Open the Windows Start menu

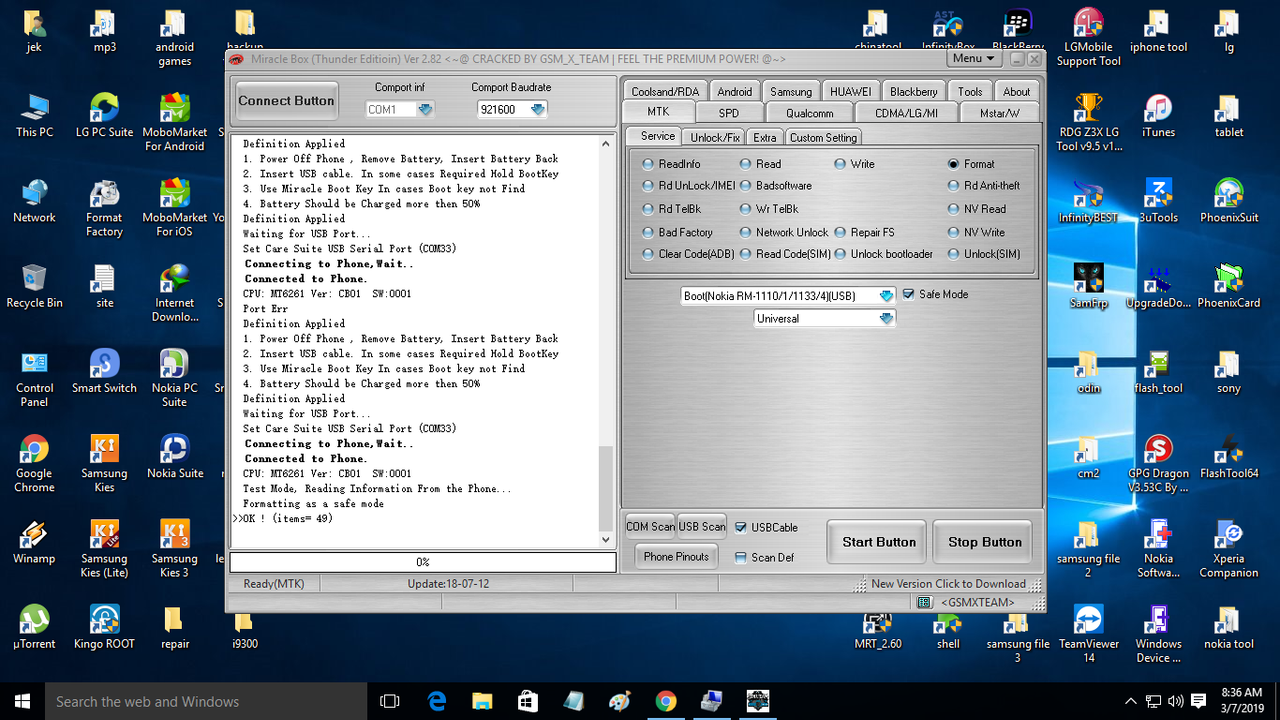click(22, 701)
